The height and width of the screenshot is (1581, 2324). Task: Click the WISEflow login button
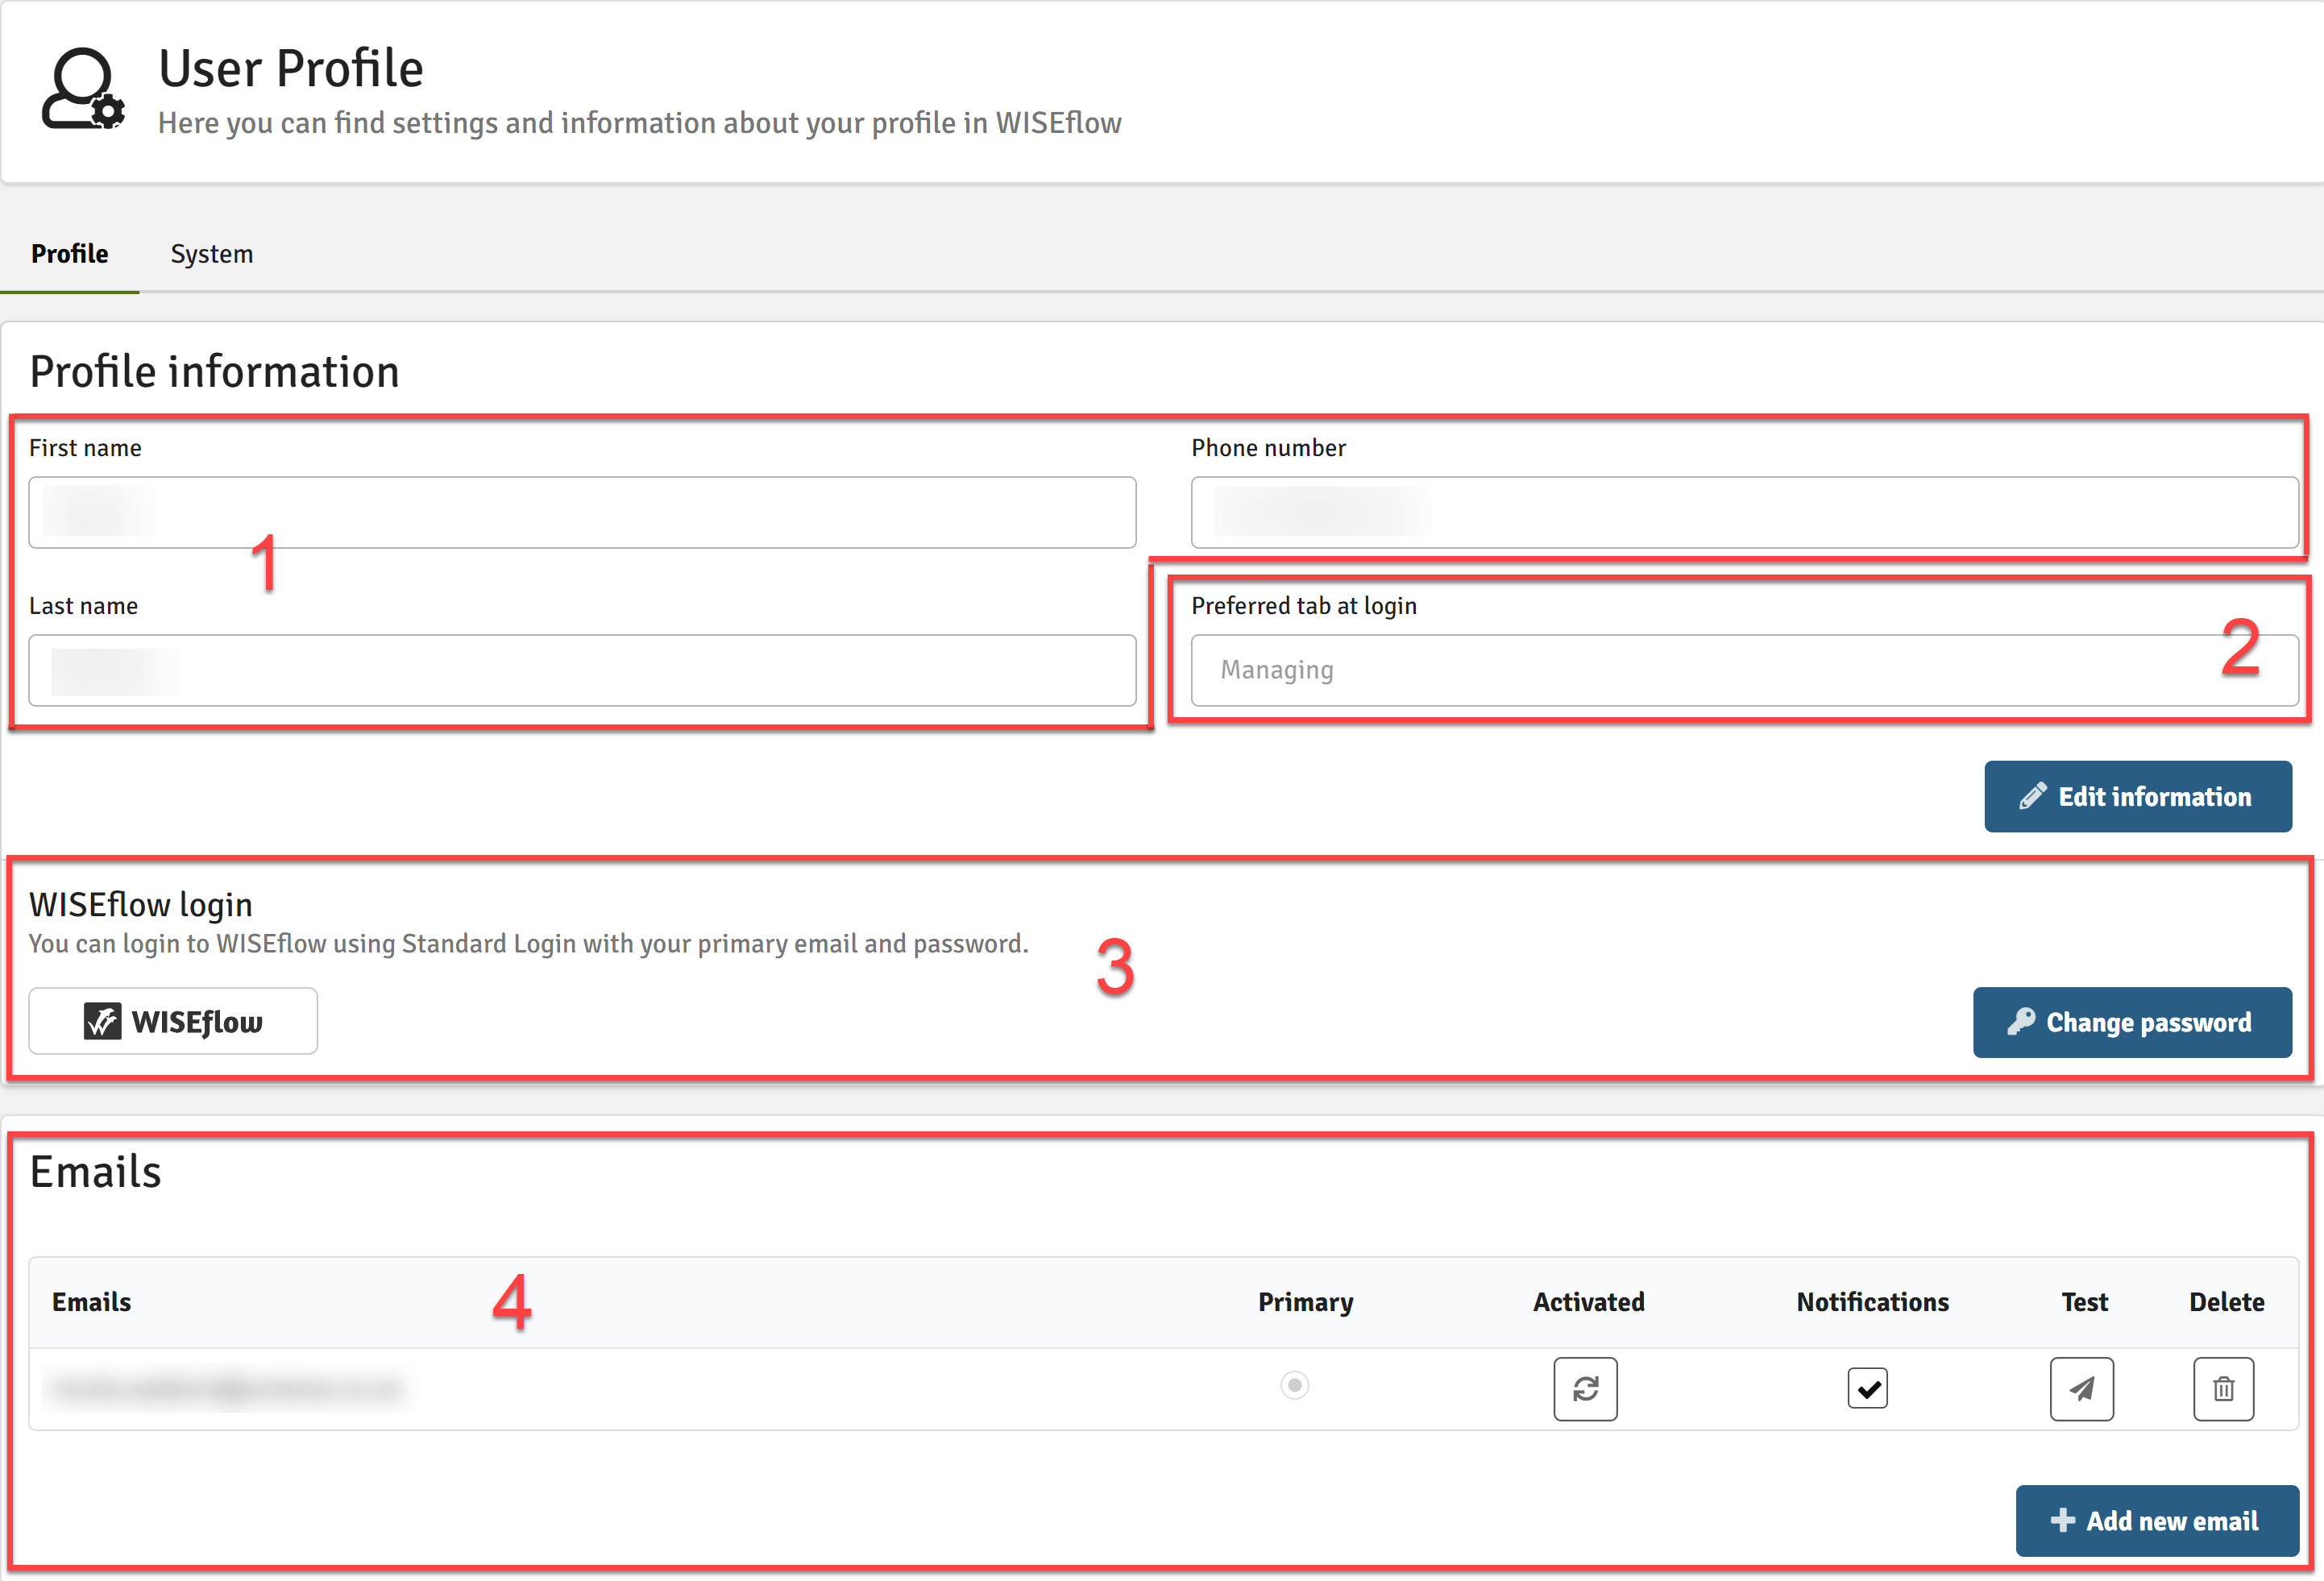point(173,1021)
